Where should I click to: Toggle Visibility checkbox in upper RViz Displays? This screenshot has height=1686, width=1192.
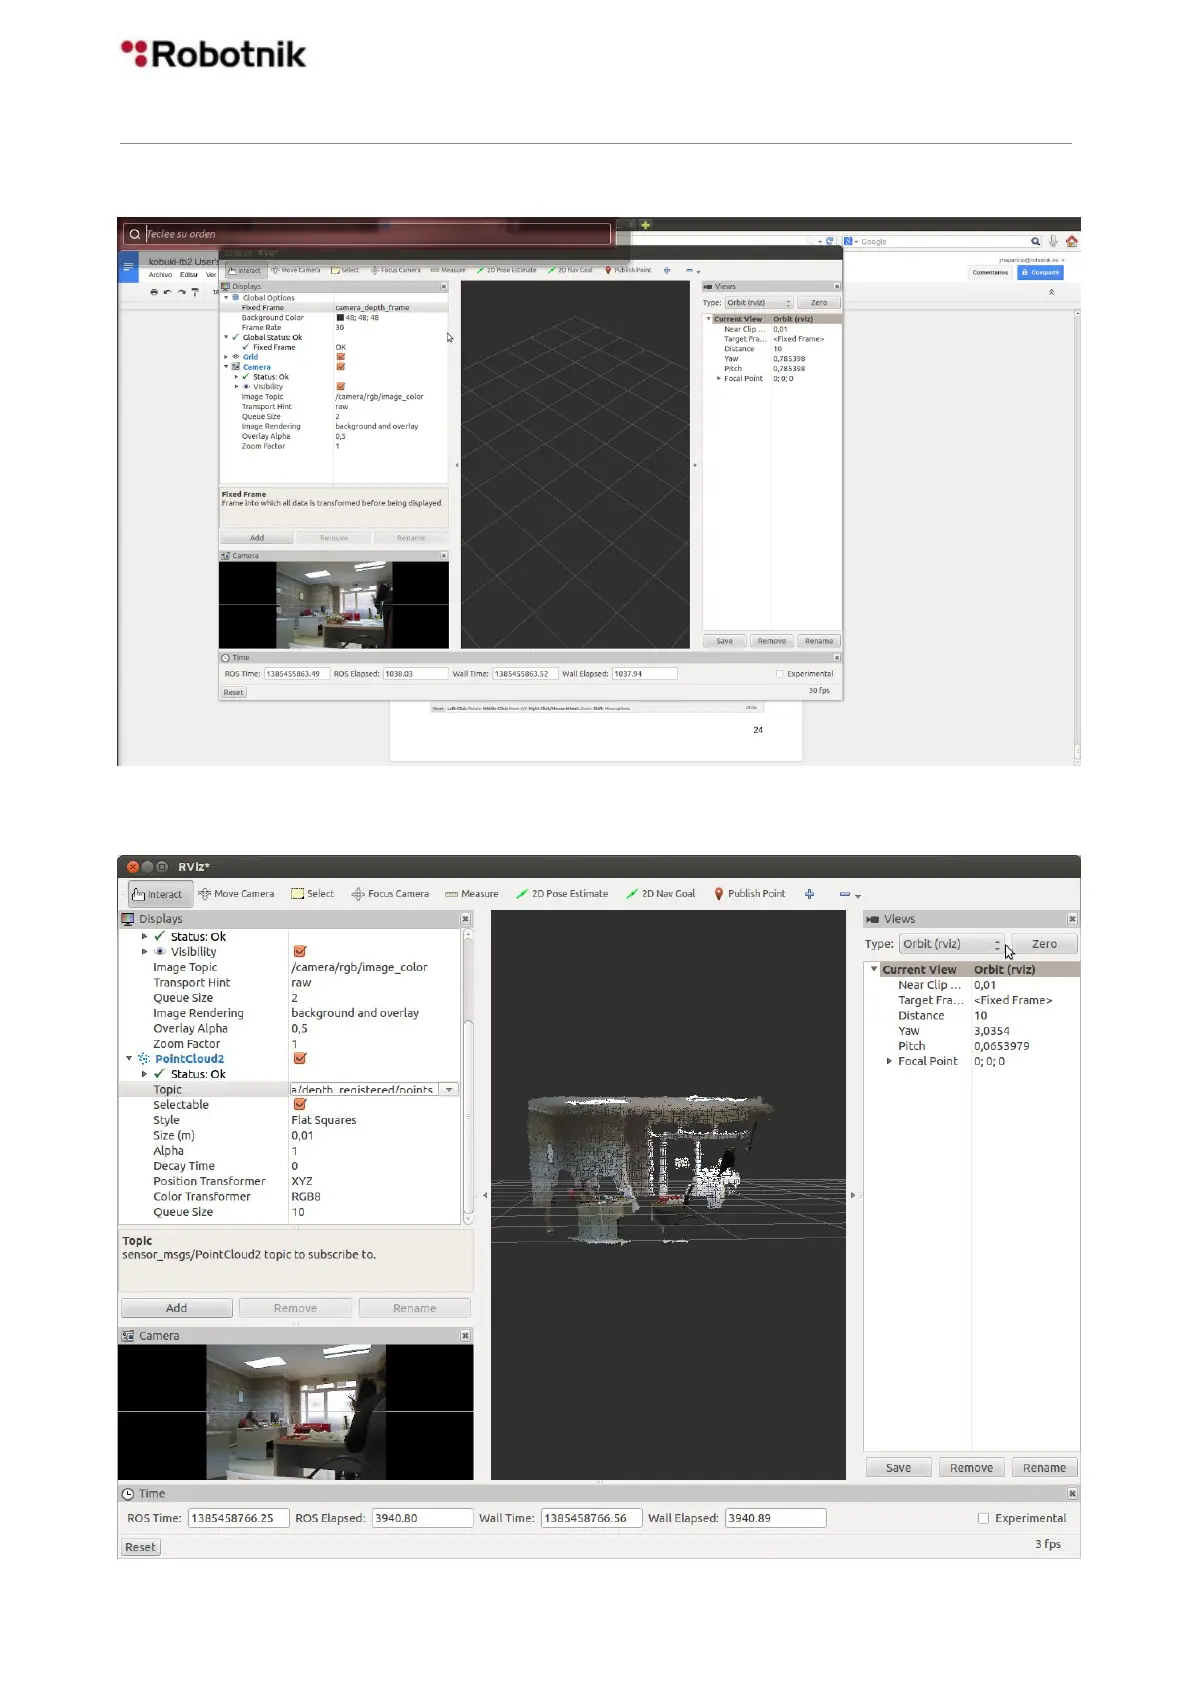click(x=341, y=386)
